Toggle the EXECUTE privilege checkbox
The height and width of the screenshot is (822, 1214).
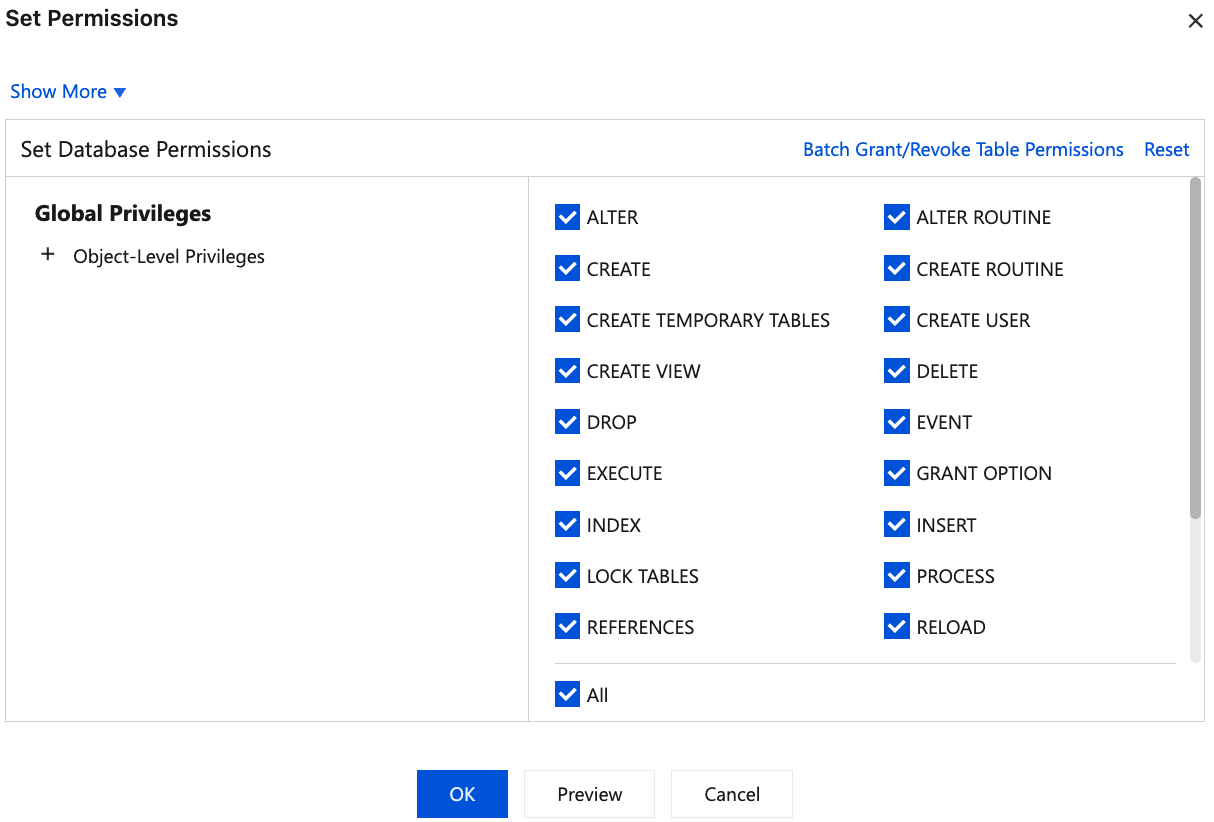[567, 473]
